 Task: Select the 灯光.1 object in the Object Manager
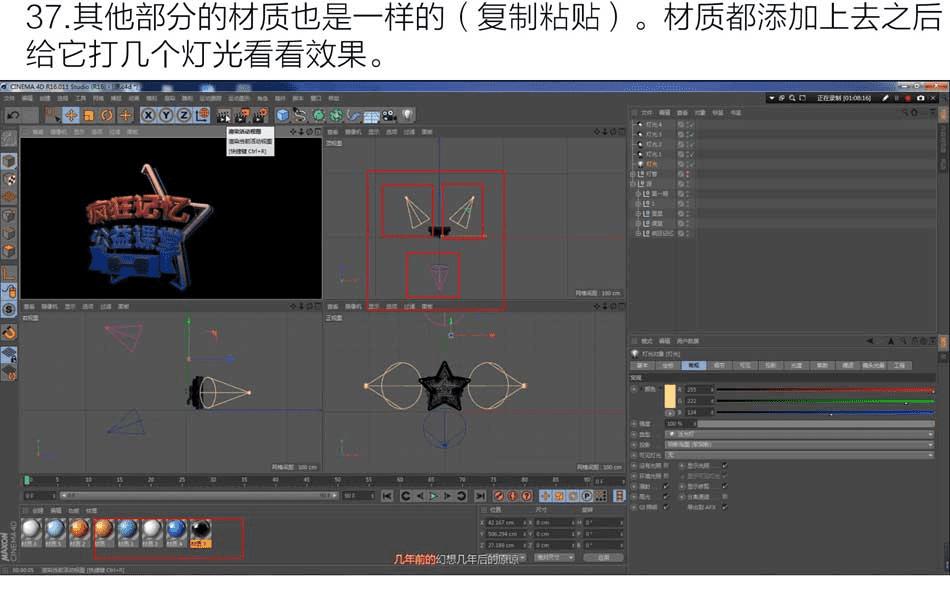point(654,154)
